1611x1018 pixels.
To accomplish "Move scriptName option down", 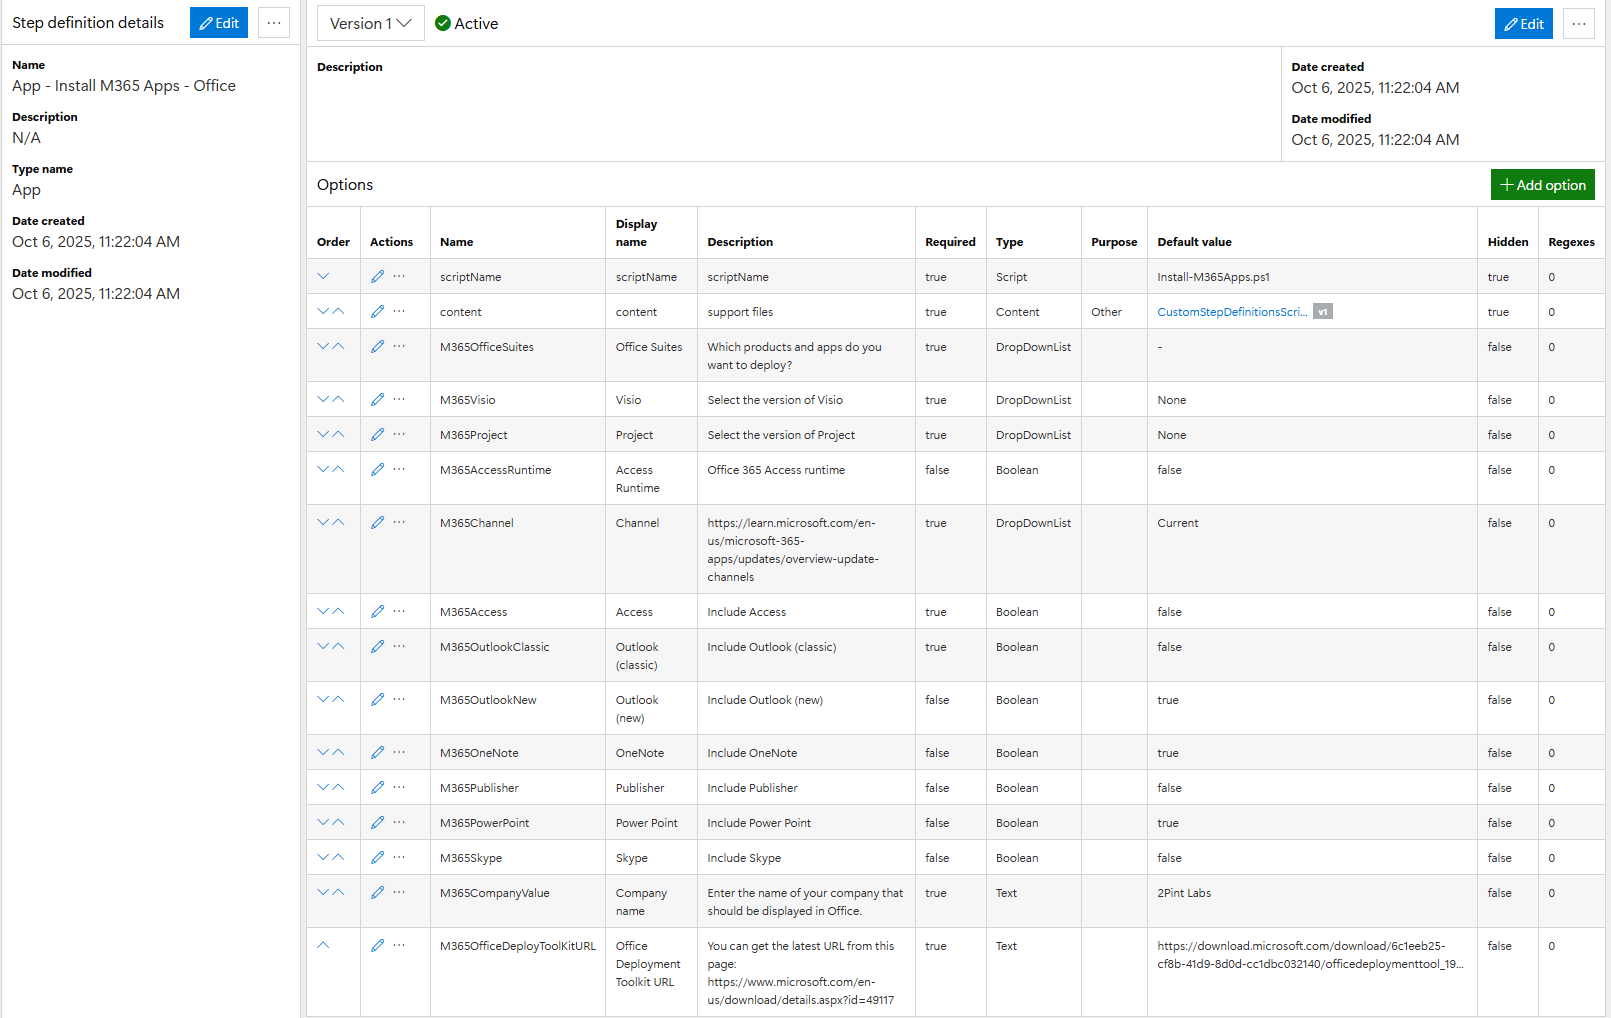I will tap(323, 276).
